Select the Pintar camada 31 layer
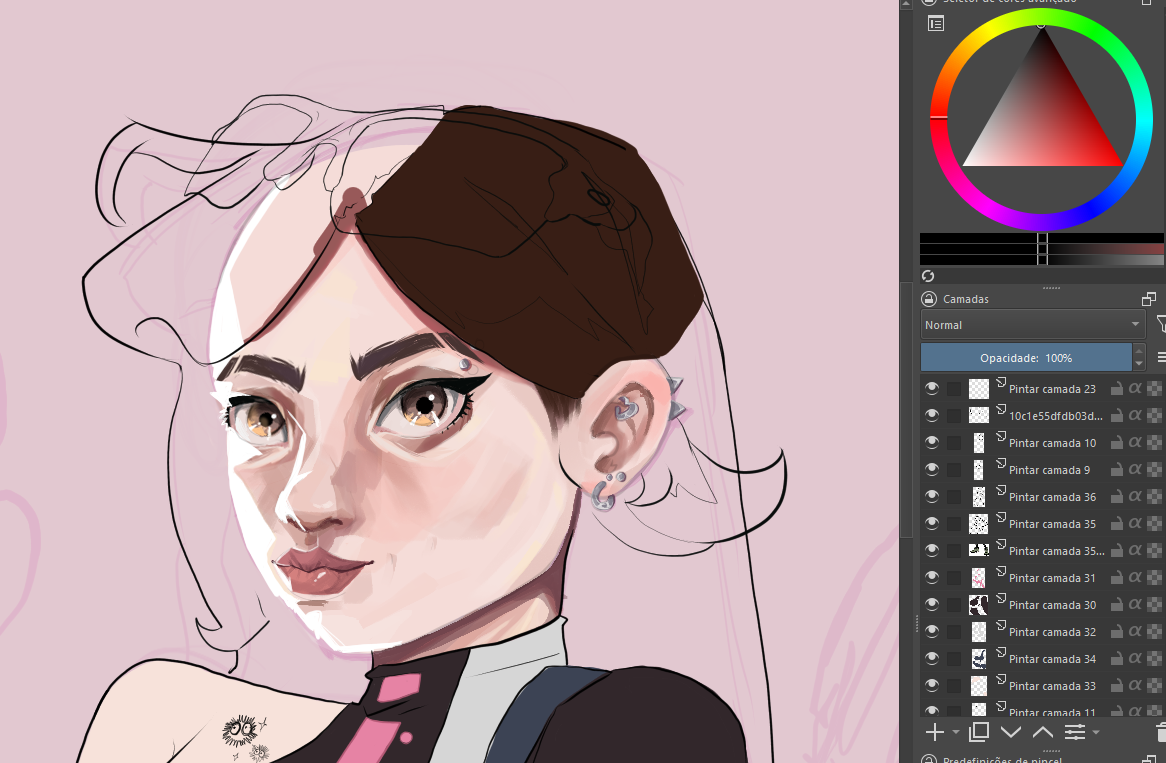The image size is (1166, 763). [1052, 578]
